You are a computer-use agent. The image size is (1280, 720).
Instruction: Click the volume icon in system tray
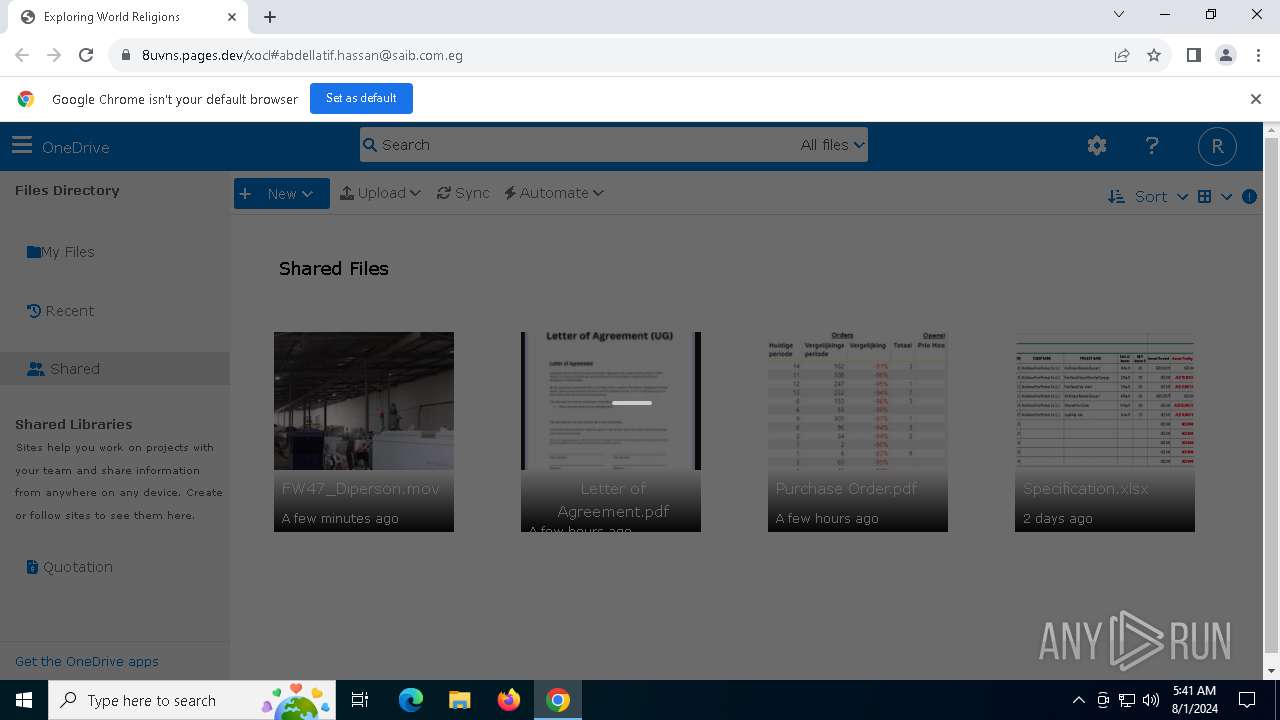click(1151, 700)
